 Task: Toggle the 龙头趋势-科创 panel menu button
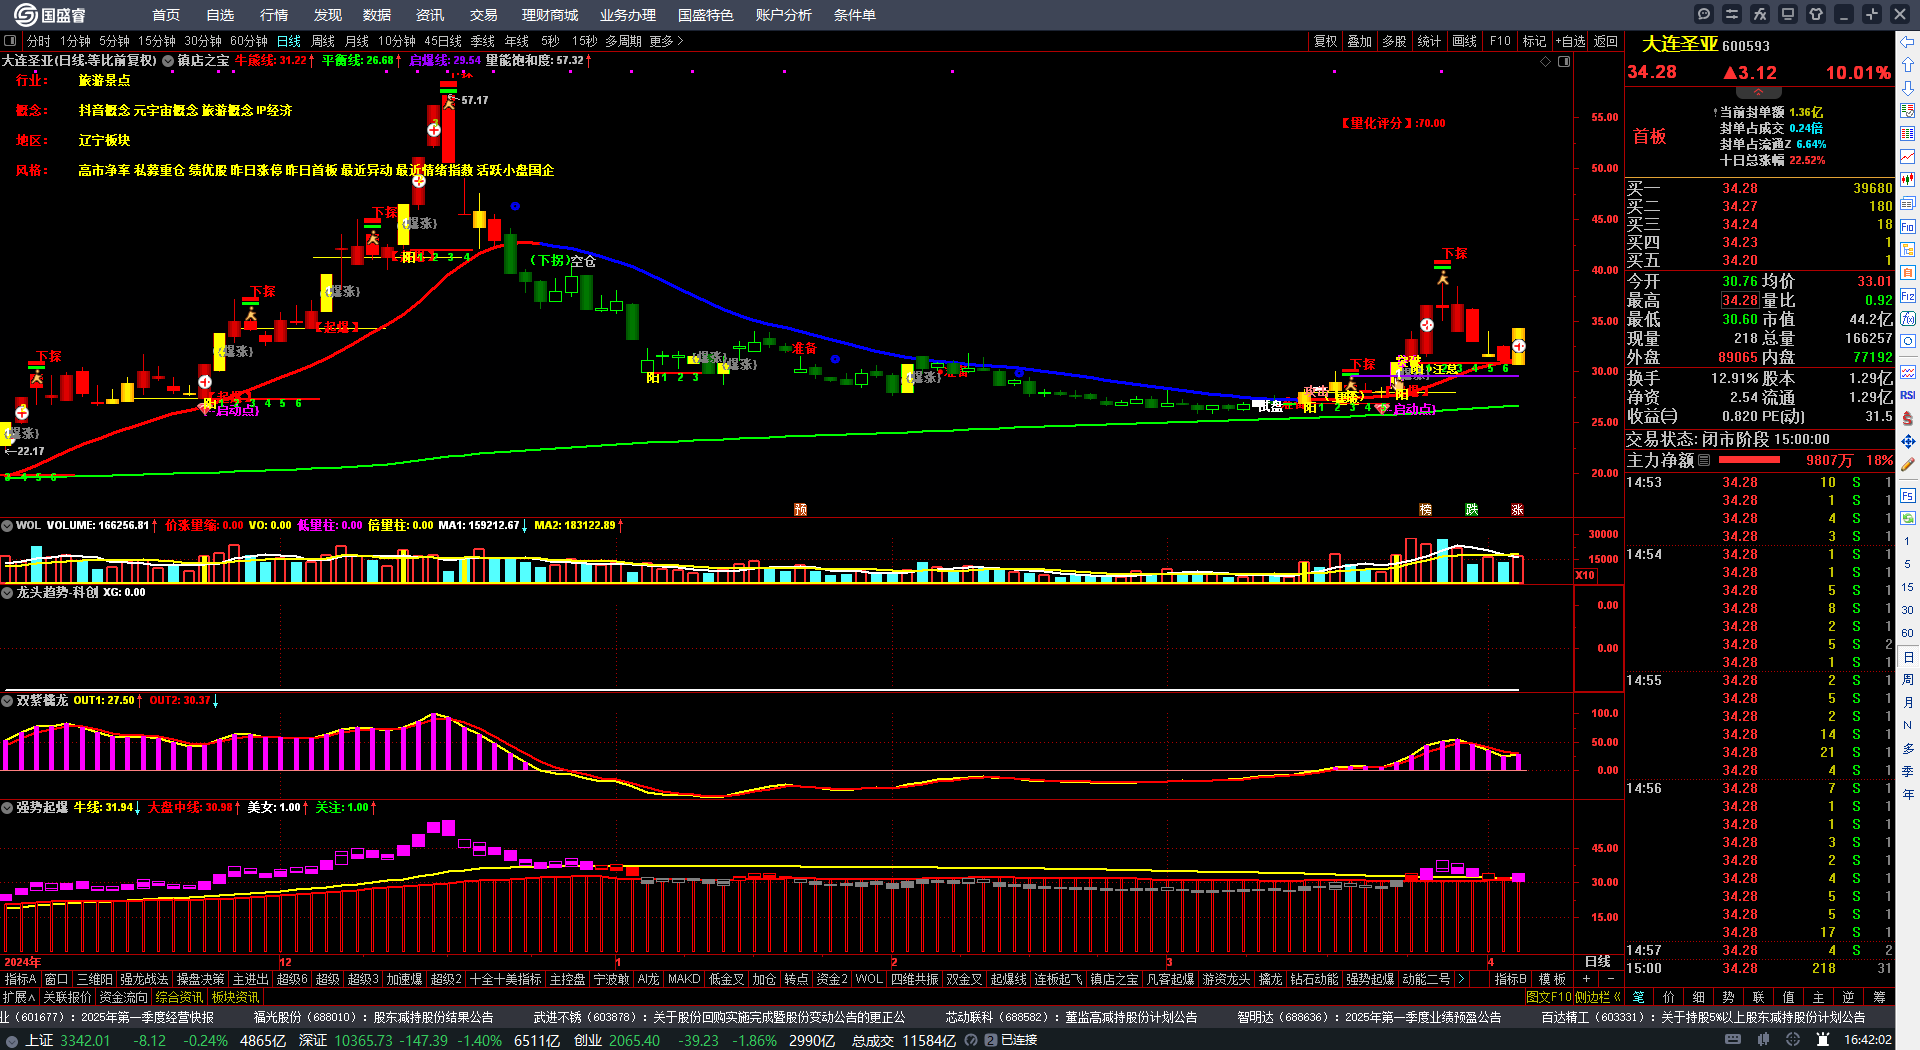[6, 592]
